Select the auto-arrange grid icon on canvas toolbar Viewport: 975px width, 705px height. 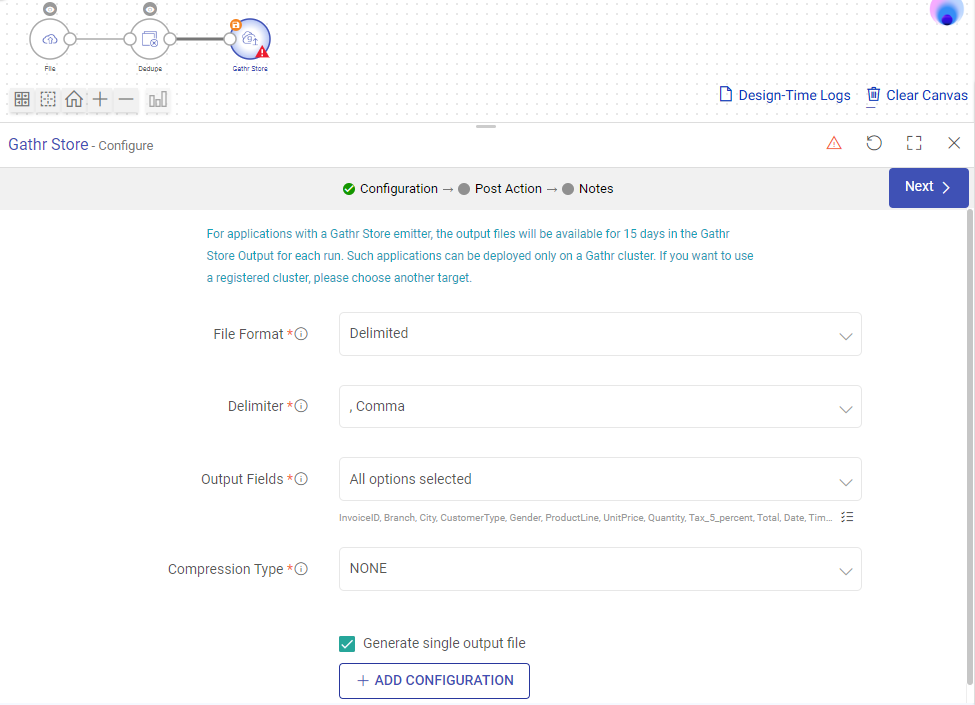pos(21,99)
